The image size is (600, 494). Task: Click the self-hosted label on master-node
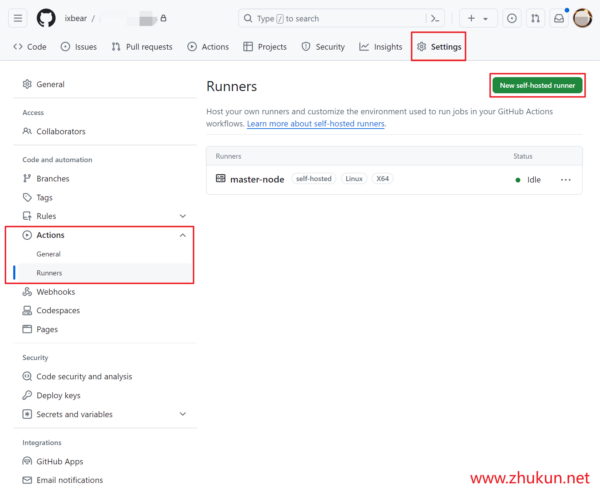coord(314,179)
